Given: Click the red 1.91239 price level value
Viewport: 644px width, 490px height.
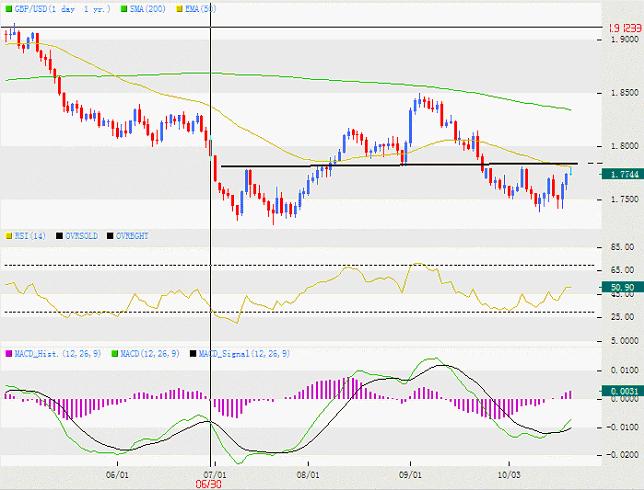Looking at the screenshot, I should [x=625, y=28].
